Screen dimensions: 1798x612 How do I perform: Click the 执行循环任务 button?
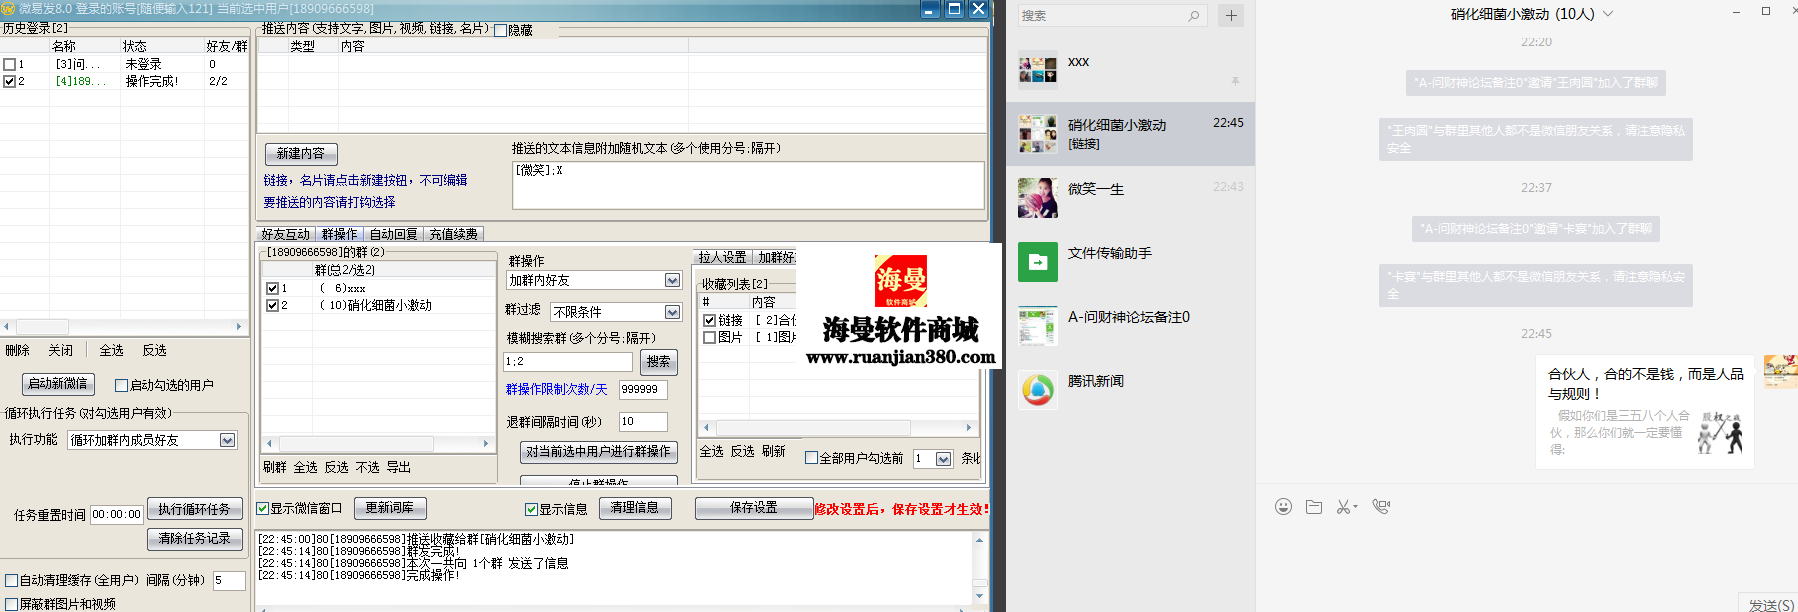pyautogui.click(x=194, y=509)
